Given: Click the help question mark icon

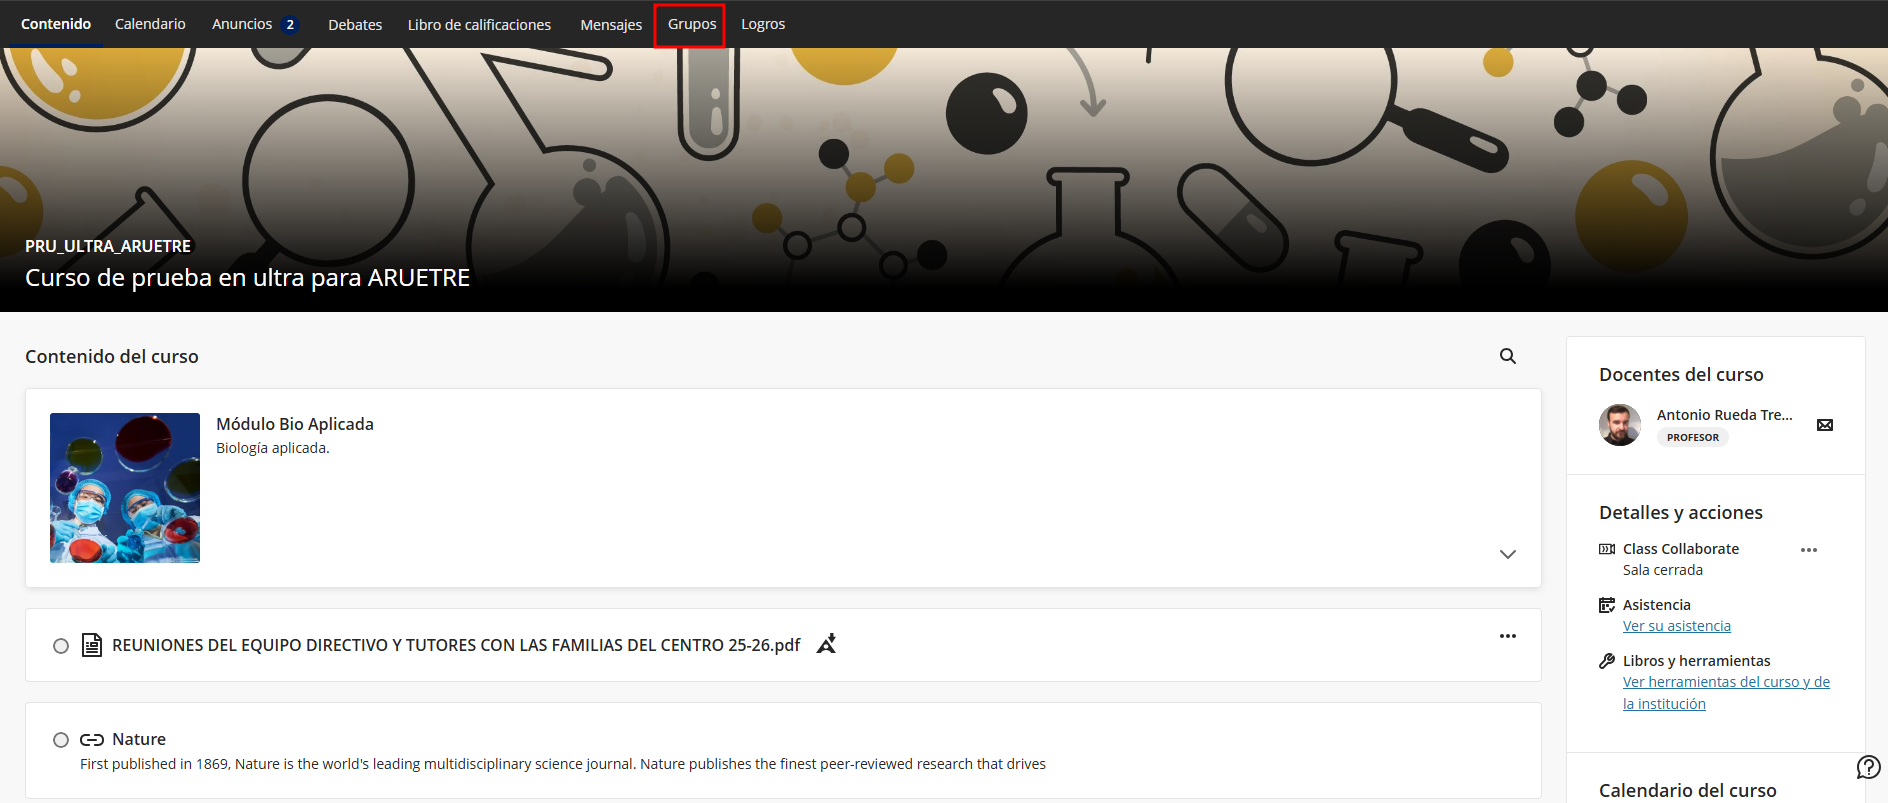Looking at the screenshot, I should pos(1867,767).
